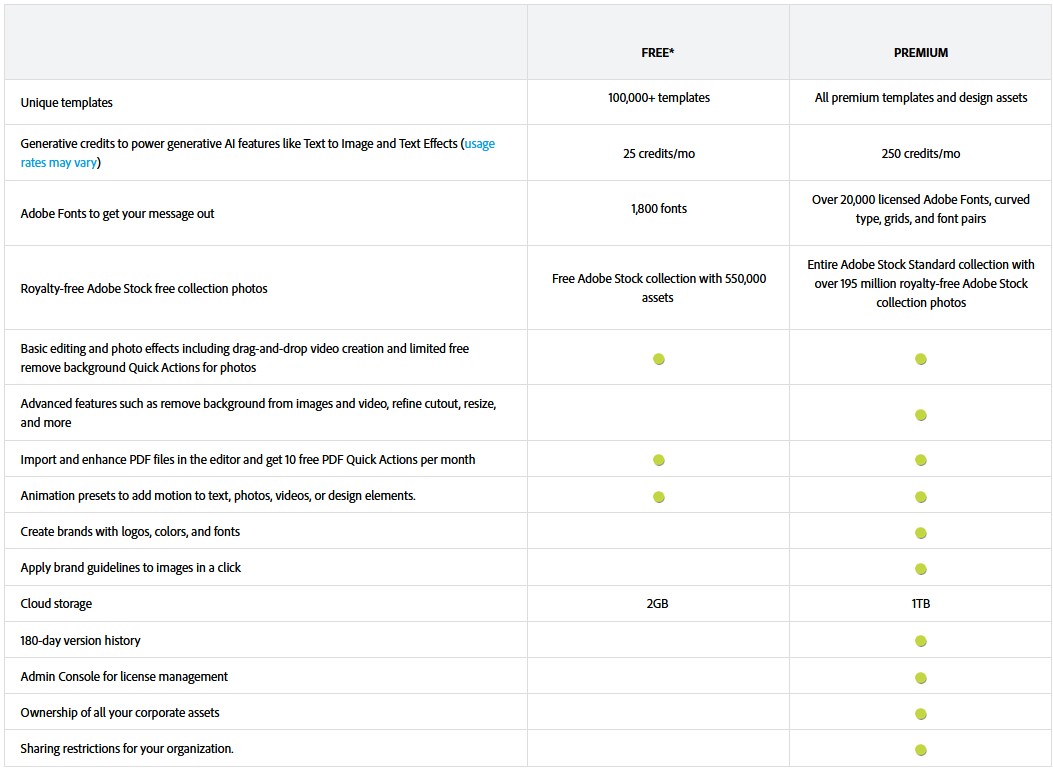The image size is (1053, 770).
Task: Click the PREMIUM column header
Action: tap(921, 53)
